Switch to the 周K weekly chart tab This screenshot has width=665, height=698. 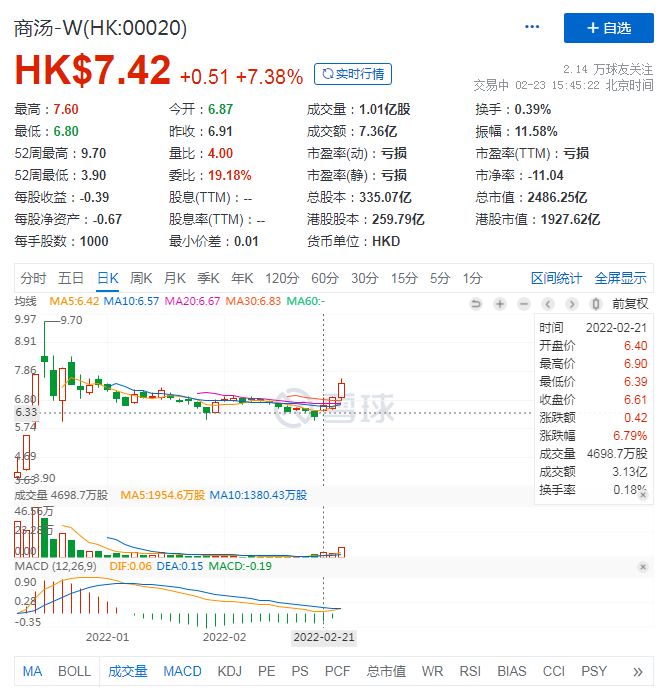pos(141,278)
